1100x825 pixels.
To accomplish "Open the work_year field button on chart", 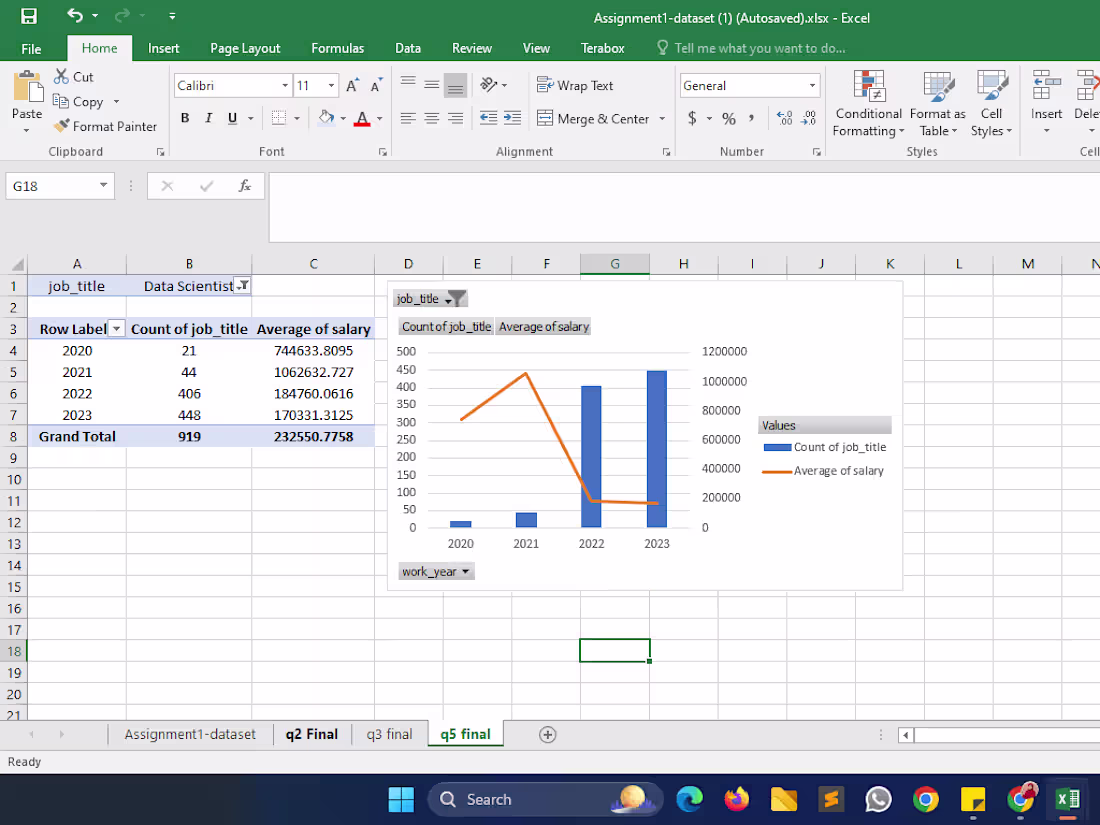I will [436, 571].
